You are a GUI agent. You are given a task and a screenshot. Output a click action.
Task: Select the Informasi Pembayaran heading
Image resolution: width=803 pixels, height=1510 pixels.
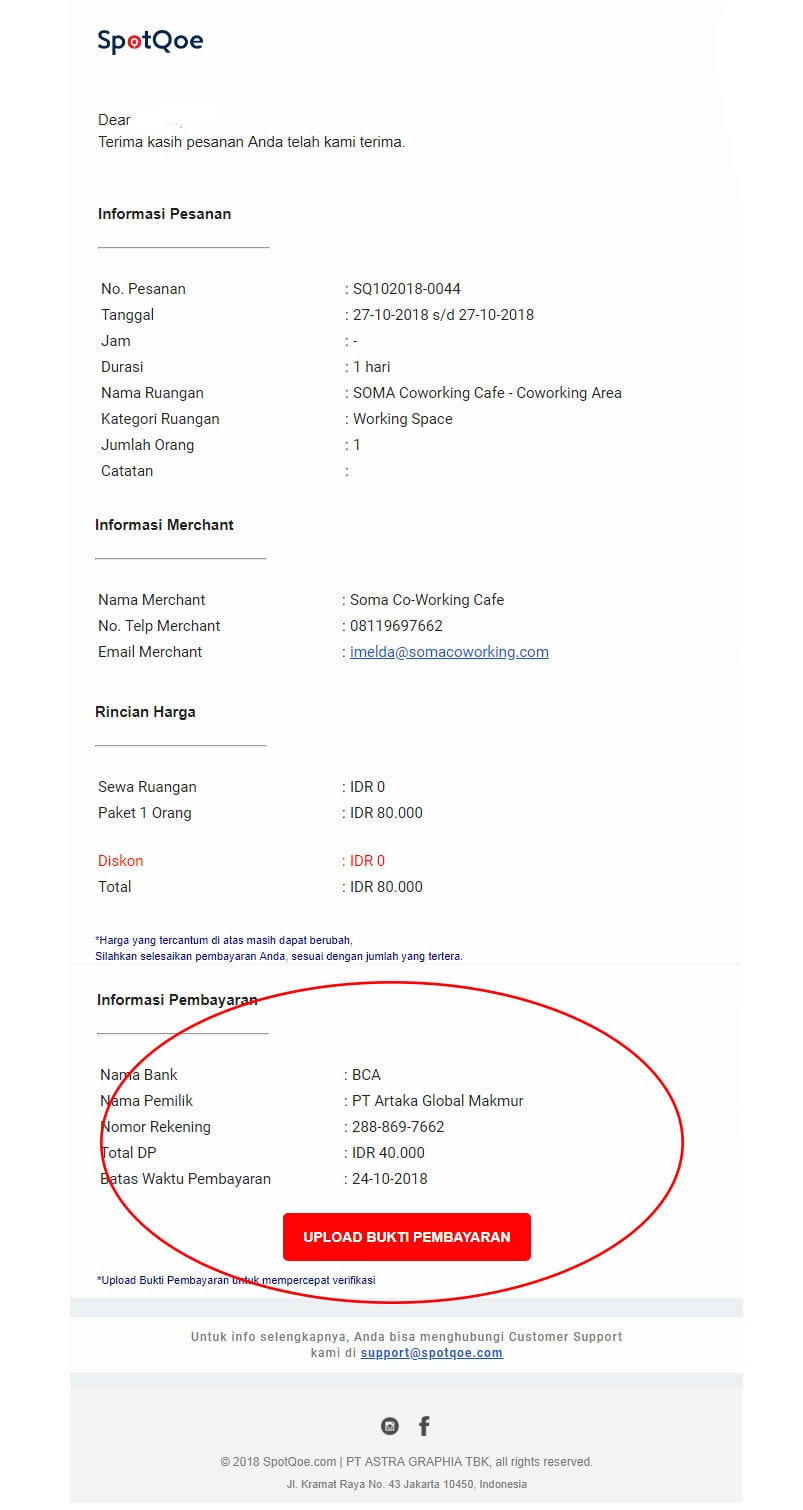coord(177,1000)
